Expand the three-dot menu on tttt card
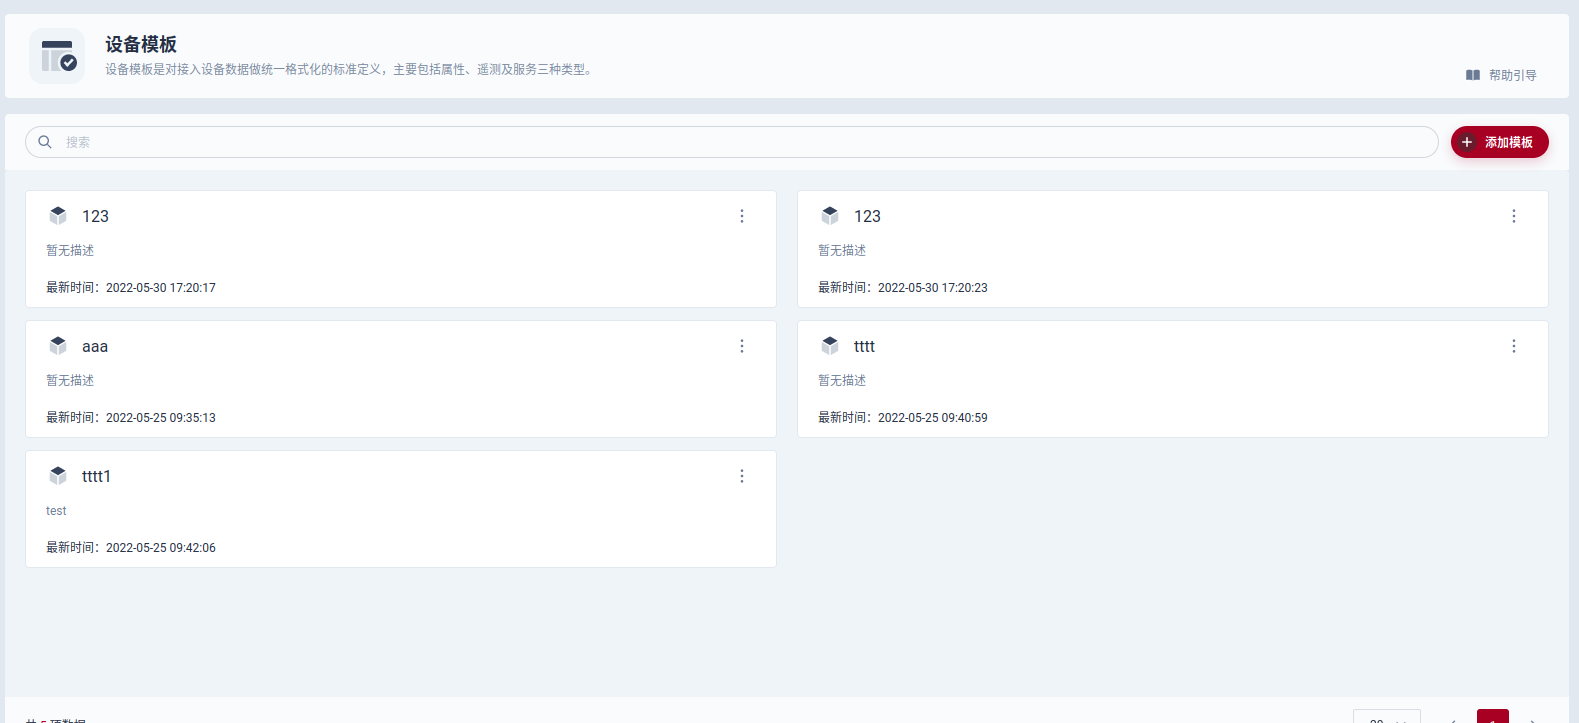 coord(1514,346)
